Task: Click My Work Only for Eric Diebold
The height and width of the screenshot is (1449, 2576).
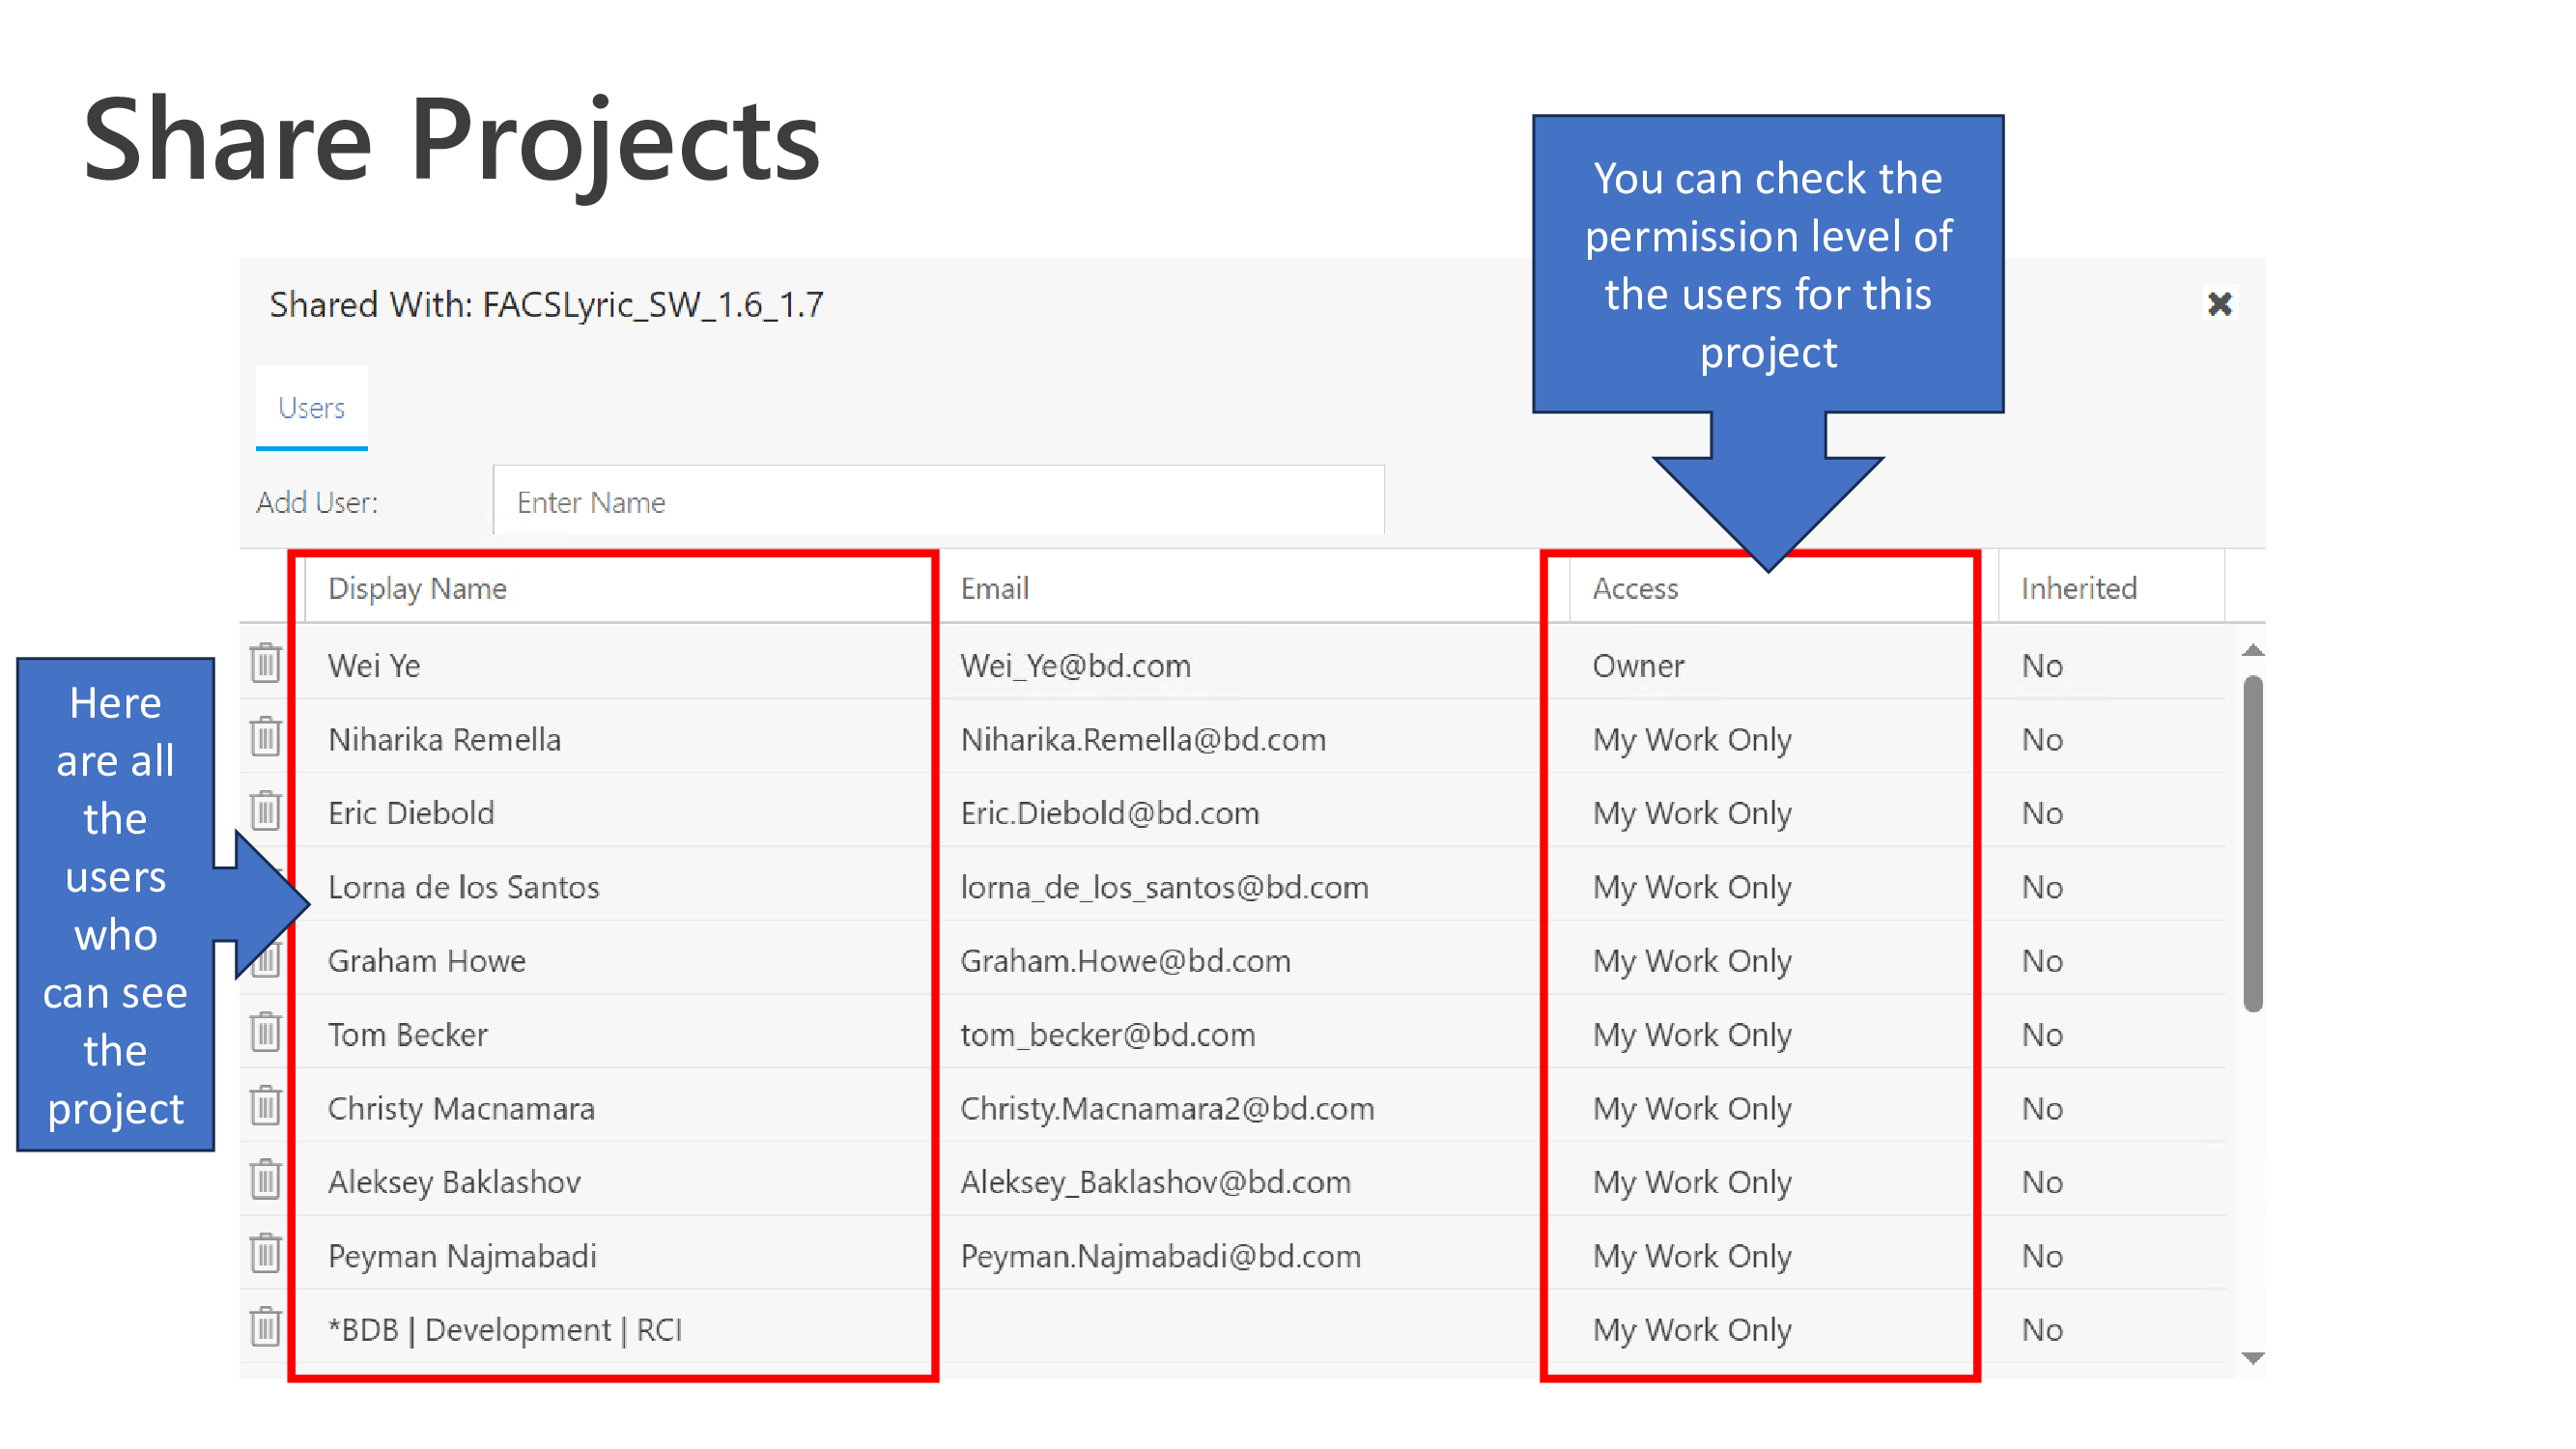Action: (x=1692, y=813)
